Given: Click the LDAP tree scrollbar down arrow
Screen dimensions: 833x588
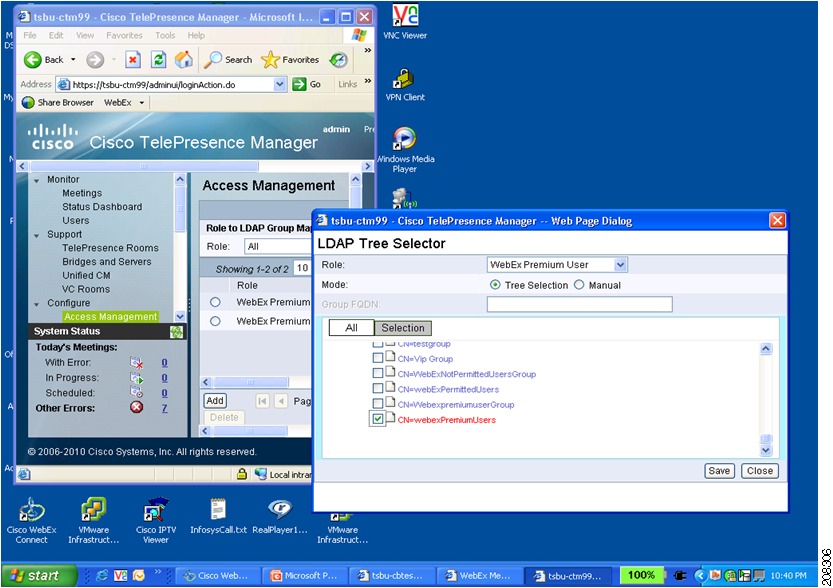Looking at the screenshot, I should click(x=766, y=450).
